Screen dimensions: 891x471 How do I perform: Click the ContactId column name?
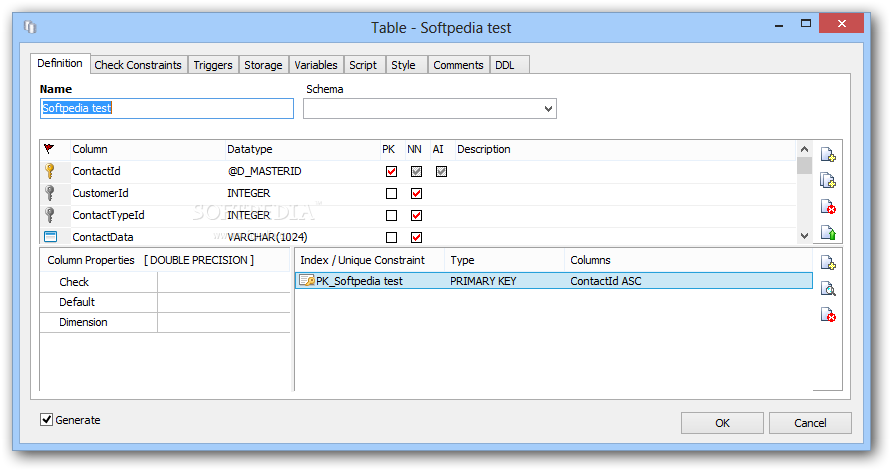96,171
